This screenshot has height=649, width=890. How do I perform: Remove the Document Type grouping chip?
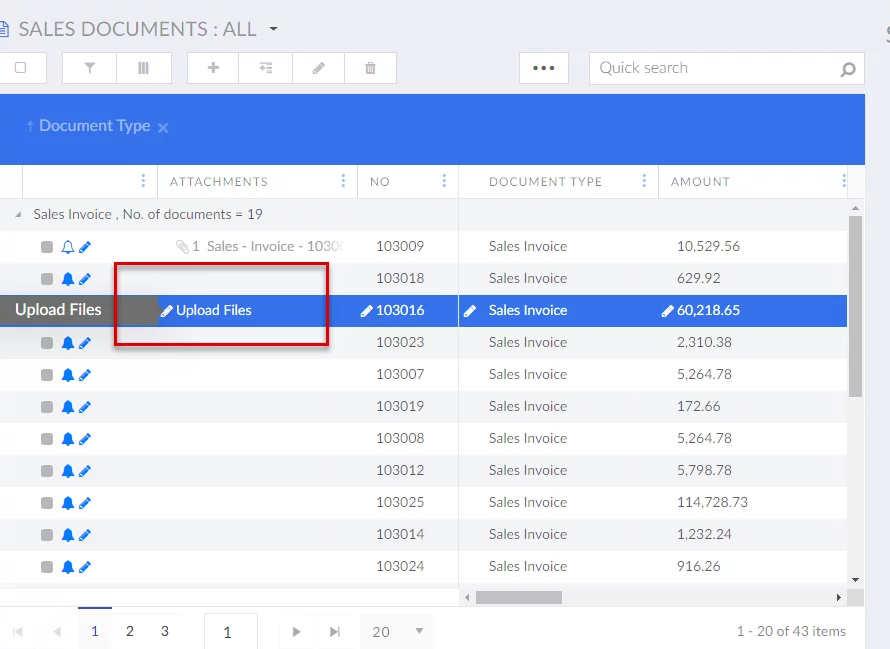click(x=163, y=128)
